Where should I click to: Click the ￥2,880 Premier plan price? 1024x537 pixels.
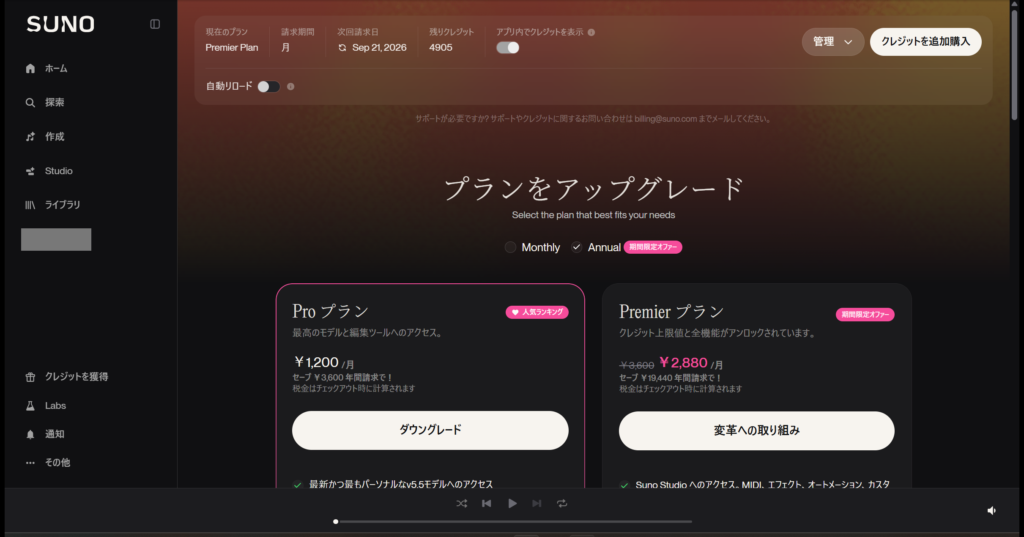coord(683,363)
